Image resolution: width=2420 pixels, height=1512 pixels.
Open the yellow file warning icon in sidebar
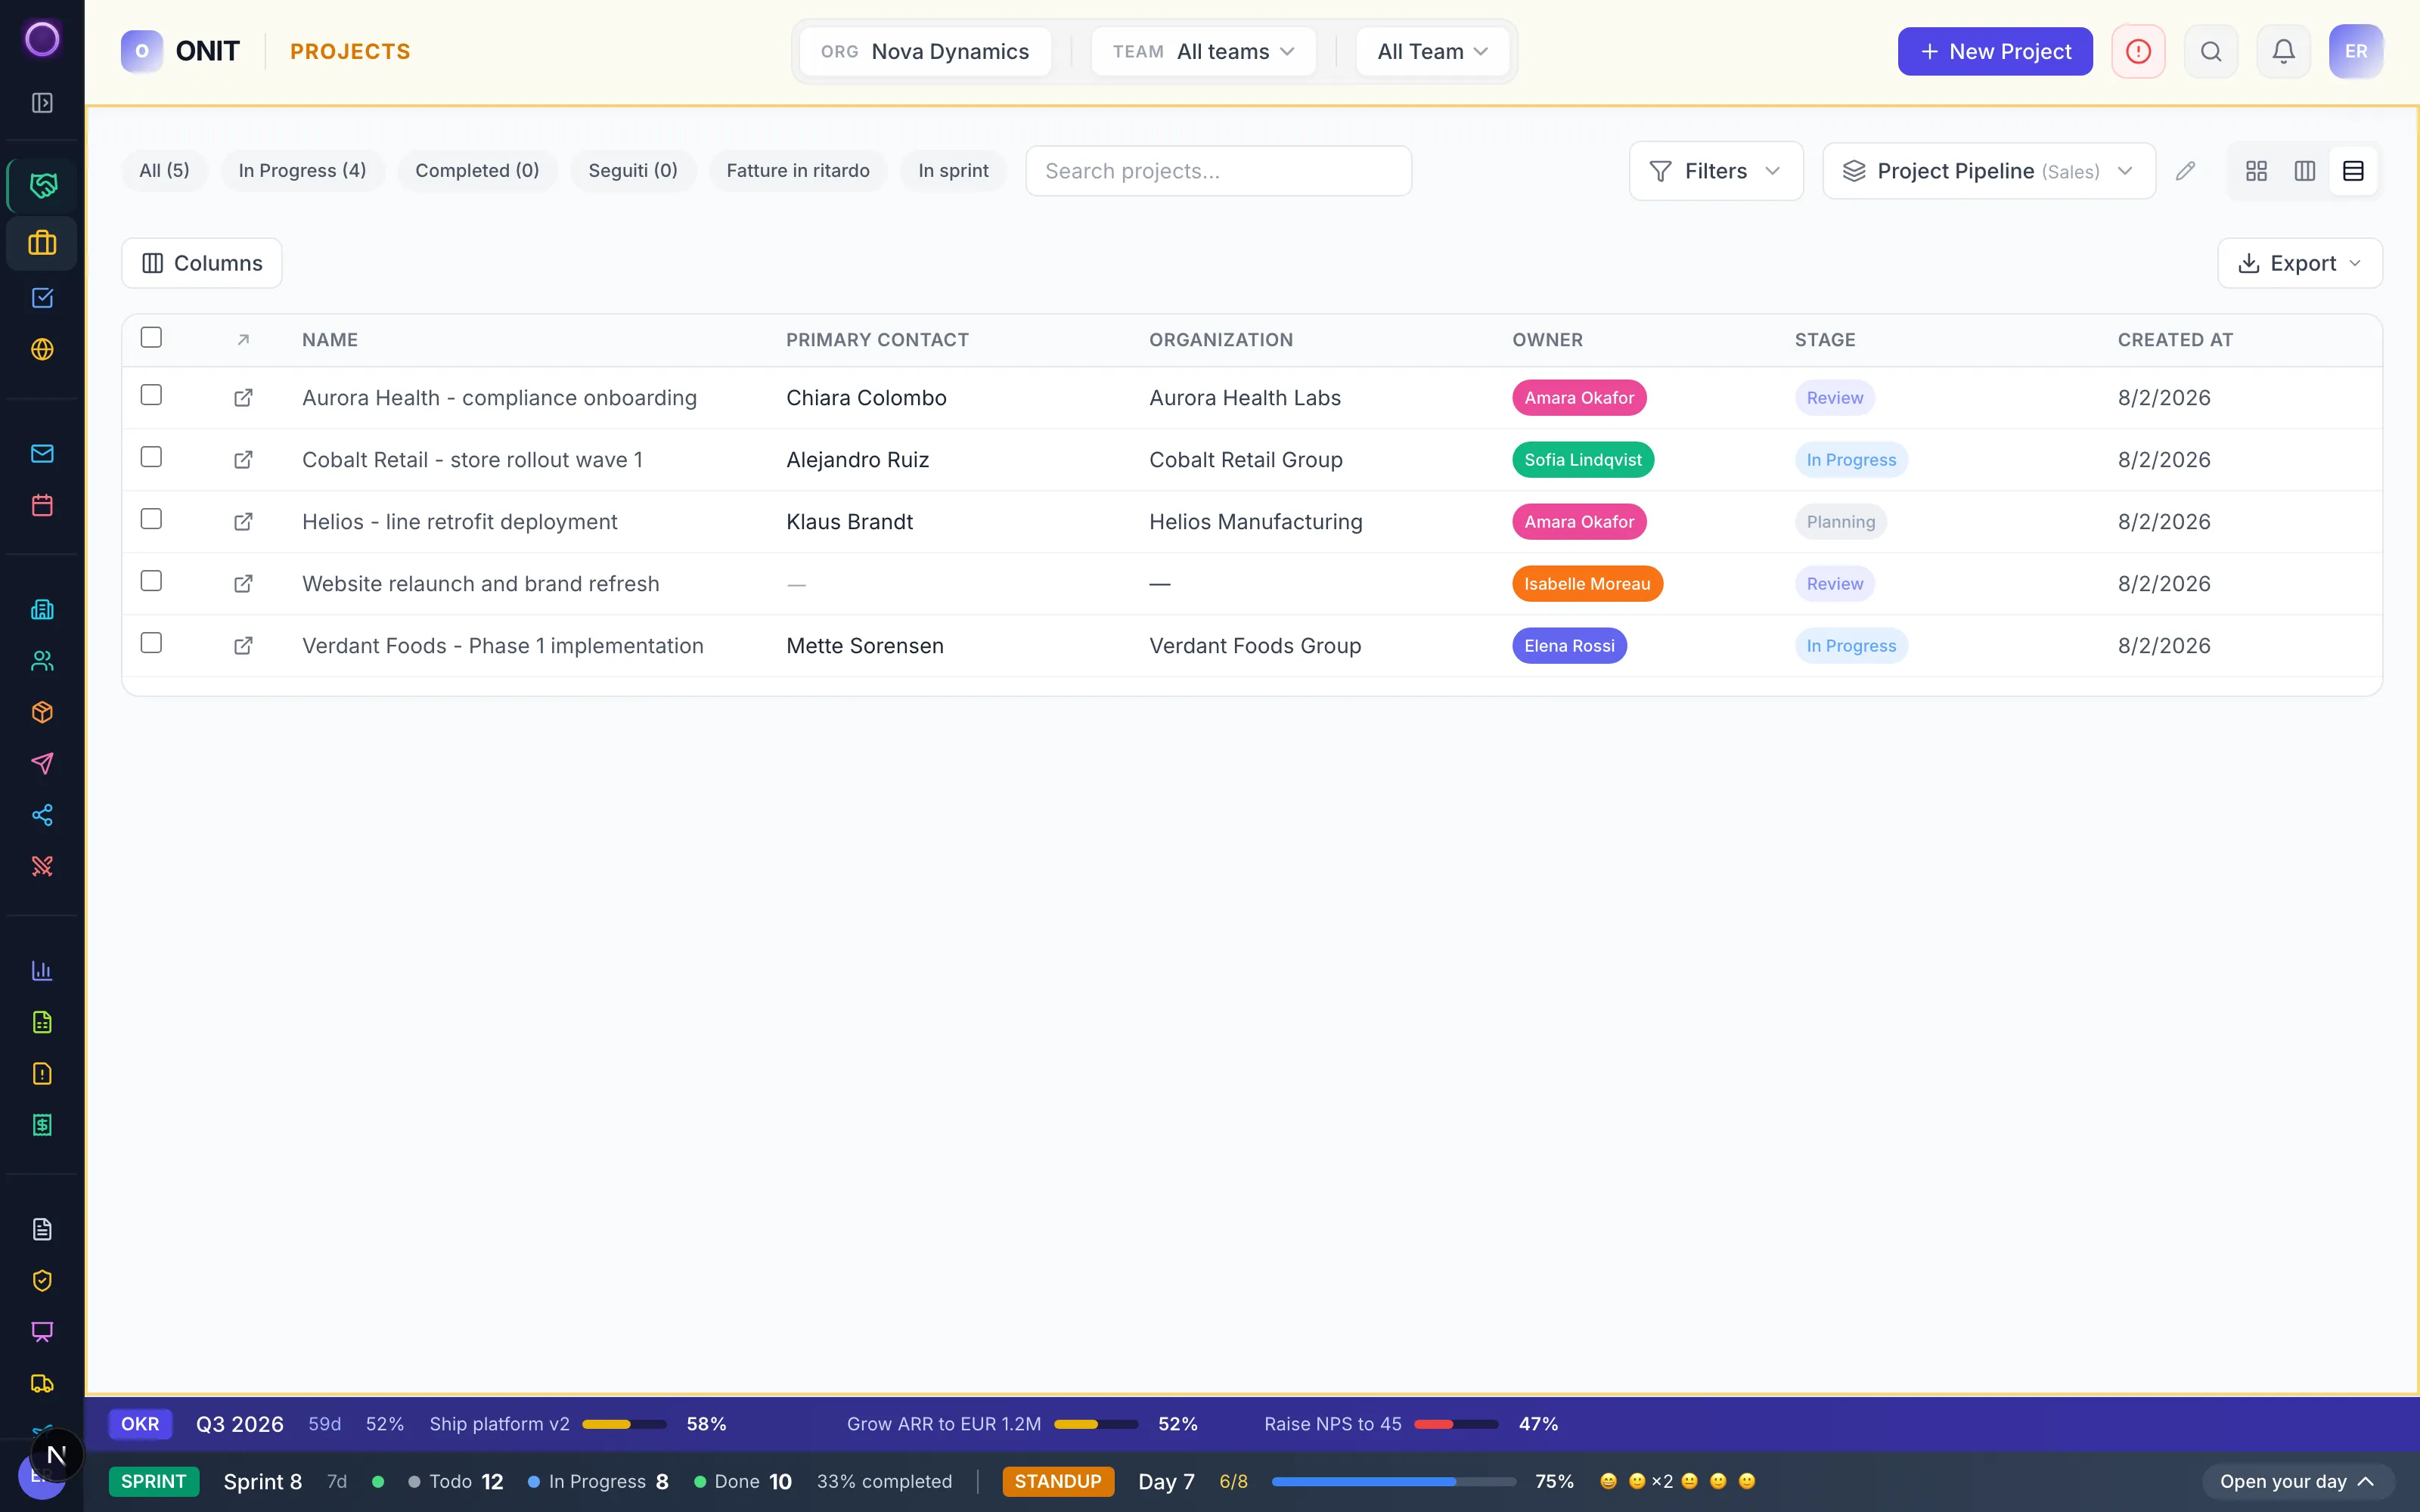[x=42, y=1074]
